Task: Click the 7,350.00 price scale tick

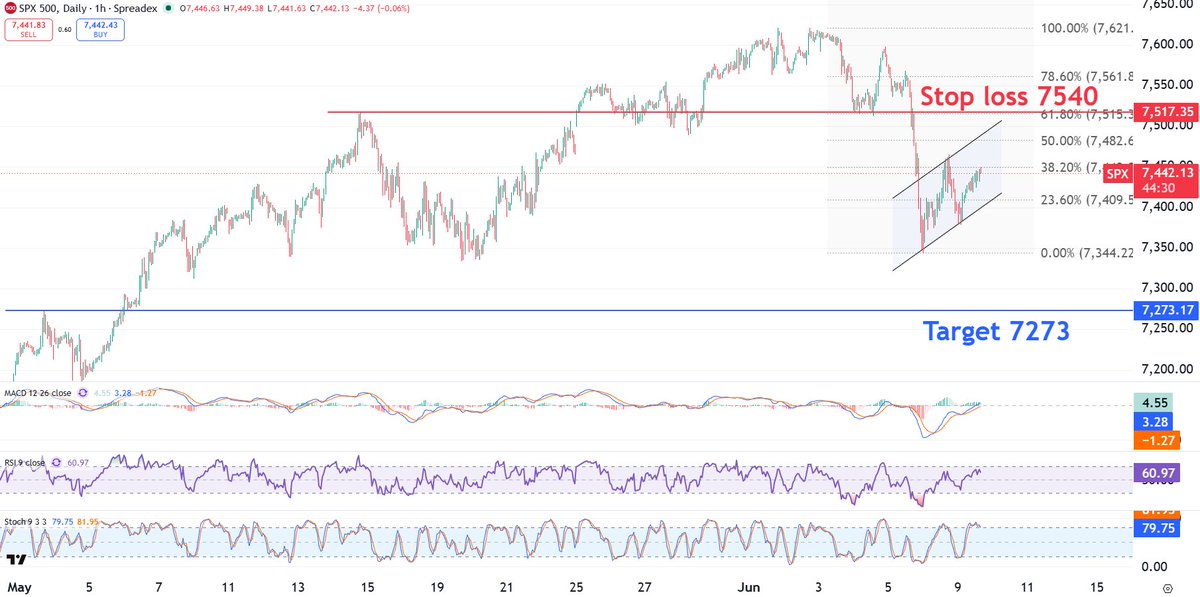Action: click(x=1166, y=247)
